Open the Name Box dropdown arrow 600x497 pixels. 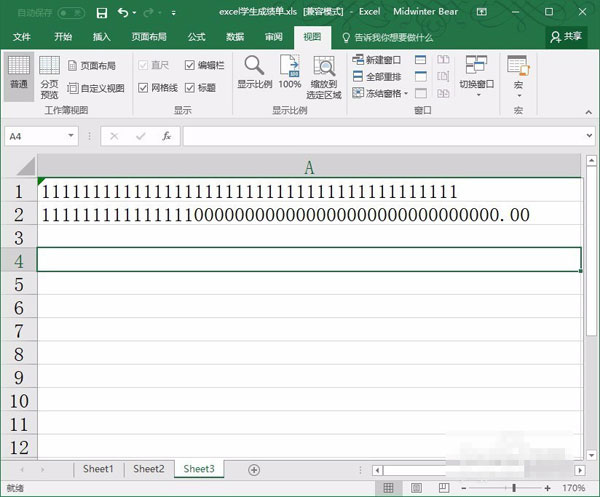[x=71, y=135]
